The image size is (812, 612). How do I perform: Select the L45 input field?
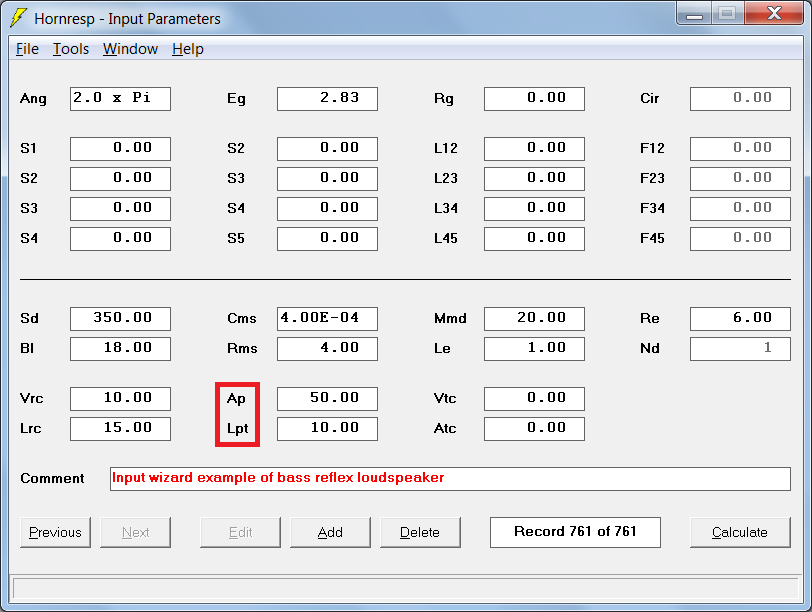[534, 239]
